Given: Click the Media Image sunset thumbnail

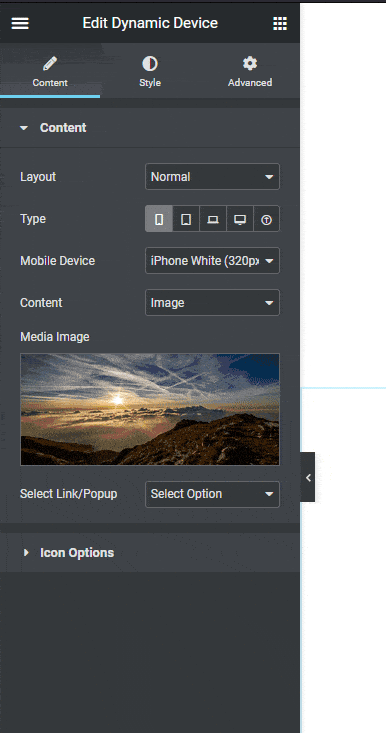Looking at the screenshot, I should (150, 409).
